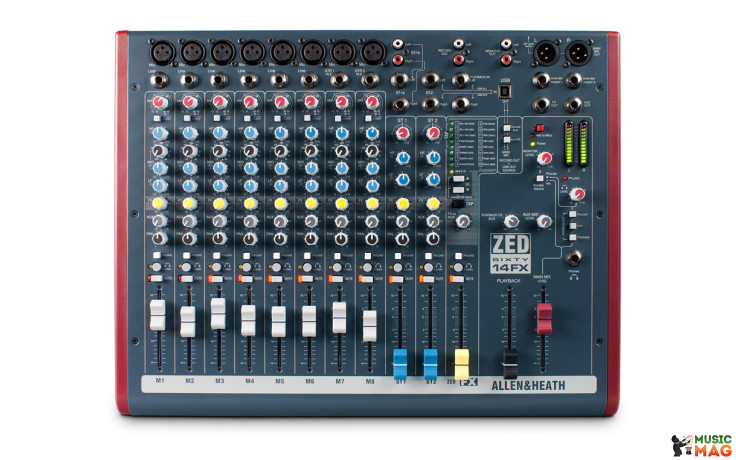Viewport: 736px width, 460px height.
Task: Click the Playback to Aux knob
Action: [x=511, y=222]
